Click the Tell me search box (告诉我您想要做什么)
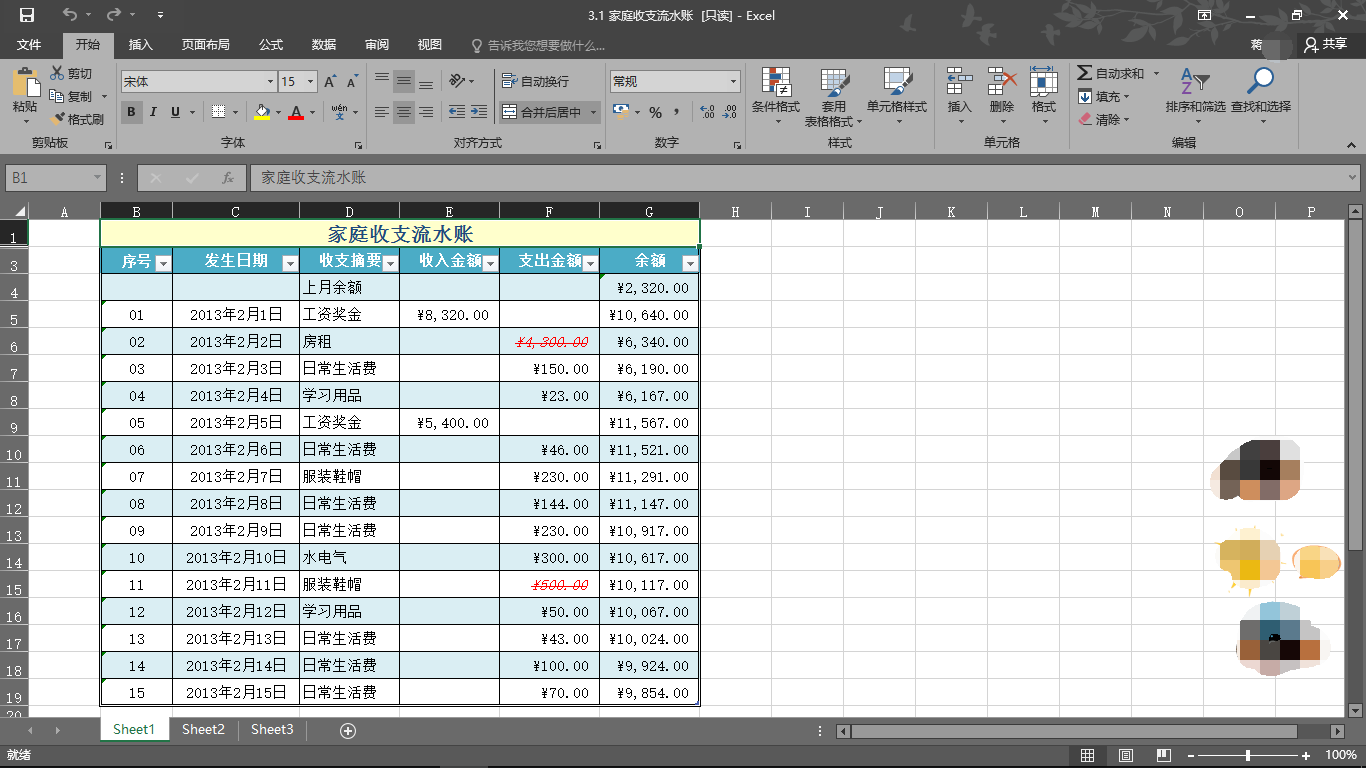1366x768 pixels. [x=538, y=45]
